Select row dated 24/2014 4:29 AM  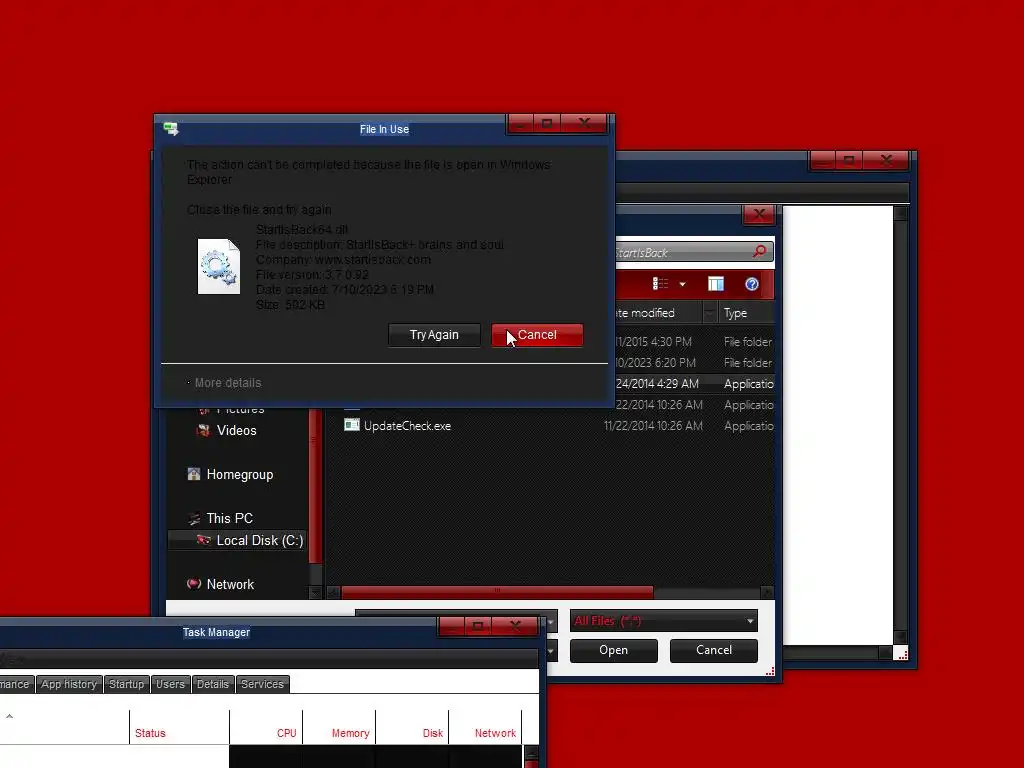694,384
